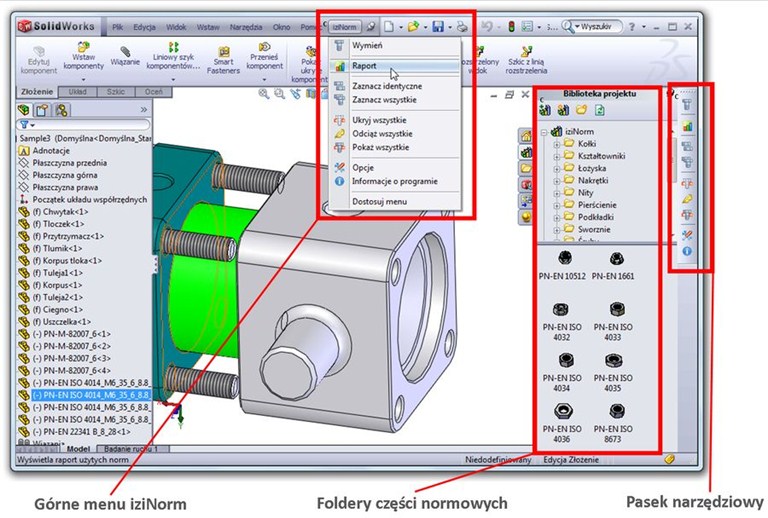Click the Wymień icon in vertical iziNorm toolbar

tap(687, 104)
